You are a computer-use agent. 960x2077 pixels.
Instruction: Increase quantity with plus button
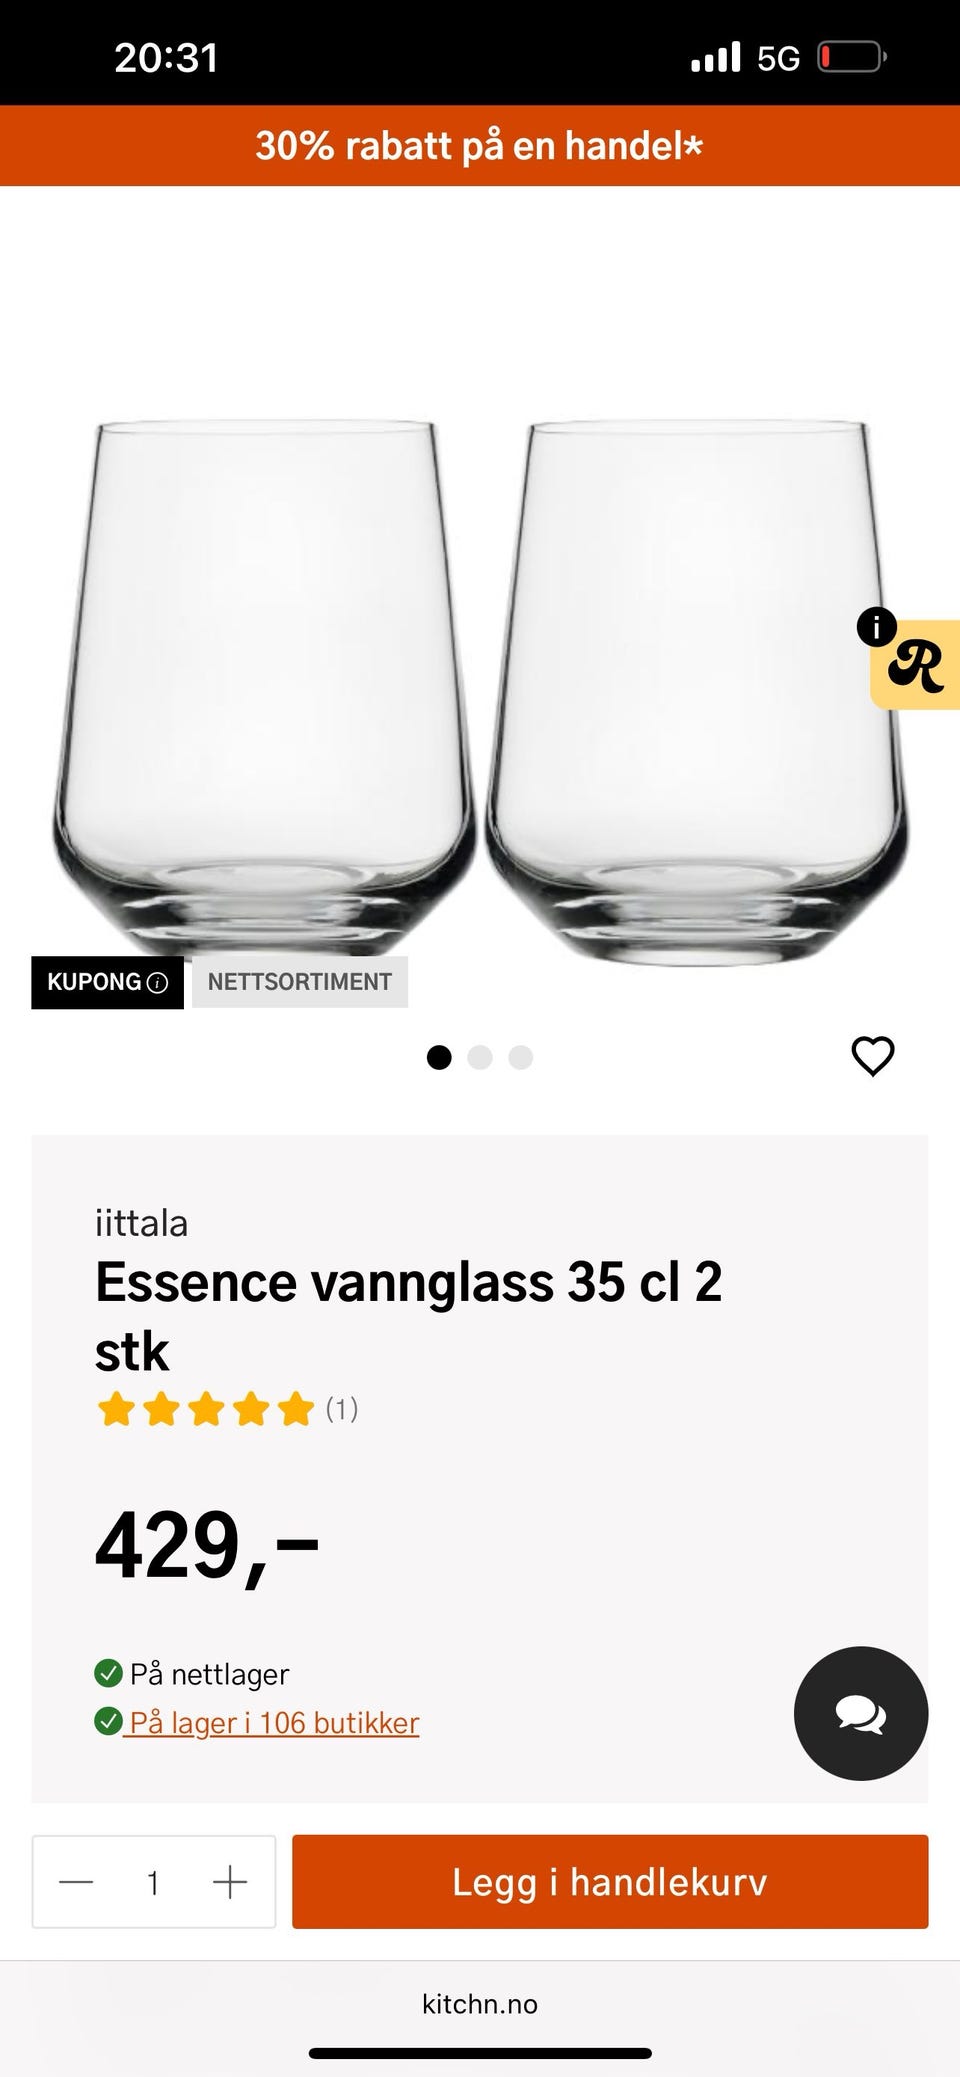[x=230, y=1882]
